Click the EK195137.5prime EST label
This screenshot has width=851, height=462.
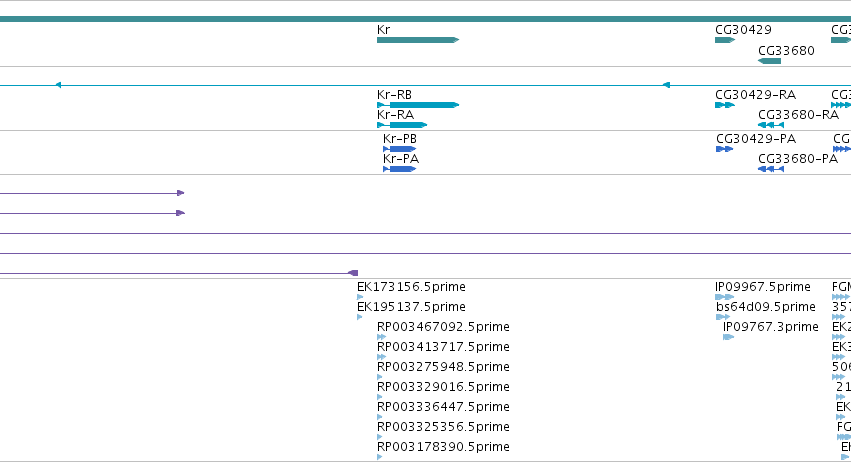411,307
